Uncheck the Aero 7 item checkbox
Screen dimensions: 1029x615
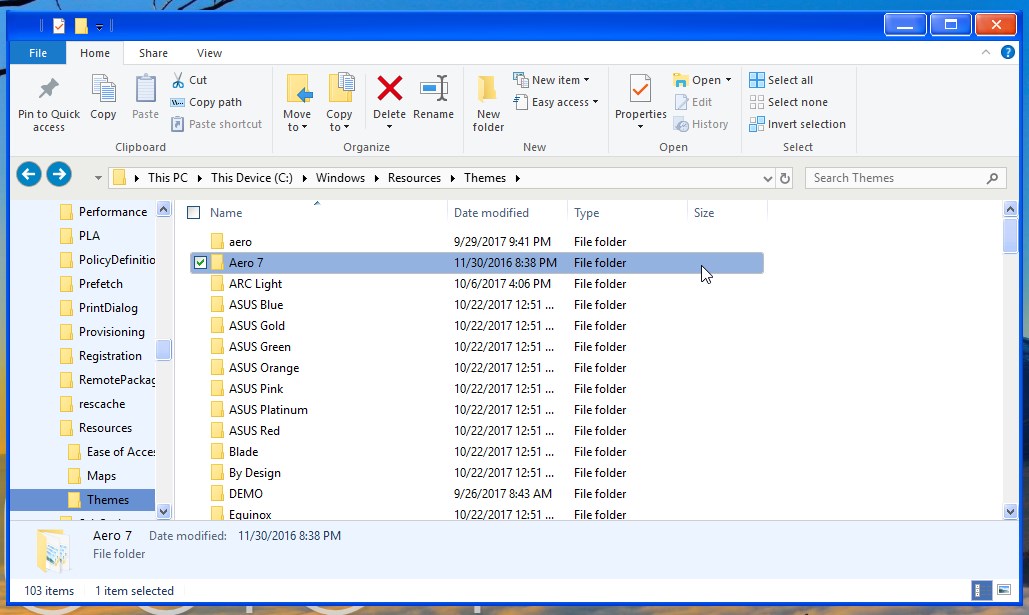click(199, 262)
